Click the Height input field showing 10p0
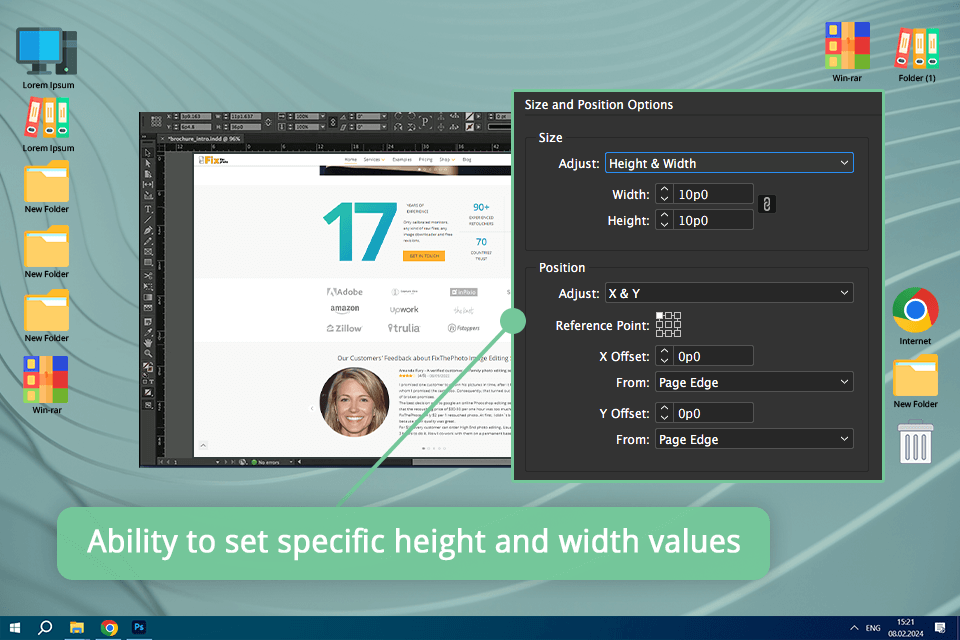Viewport: 960px width, 640px height. click(x=713, y=220)
